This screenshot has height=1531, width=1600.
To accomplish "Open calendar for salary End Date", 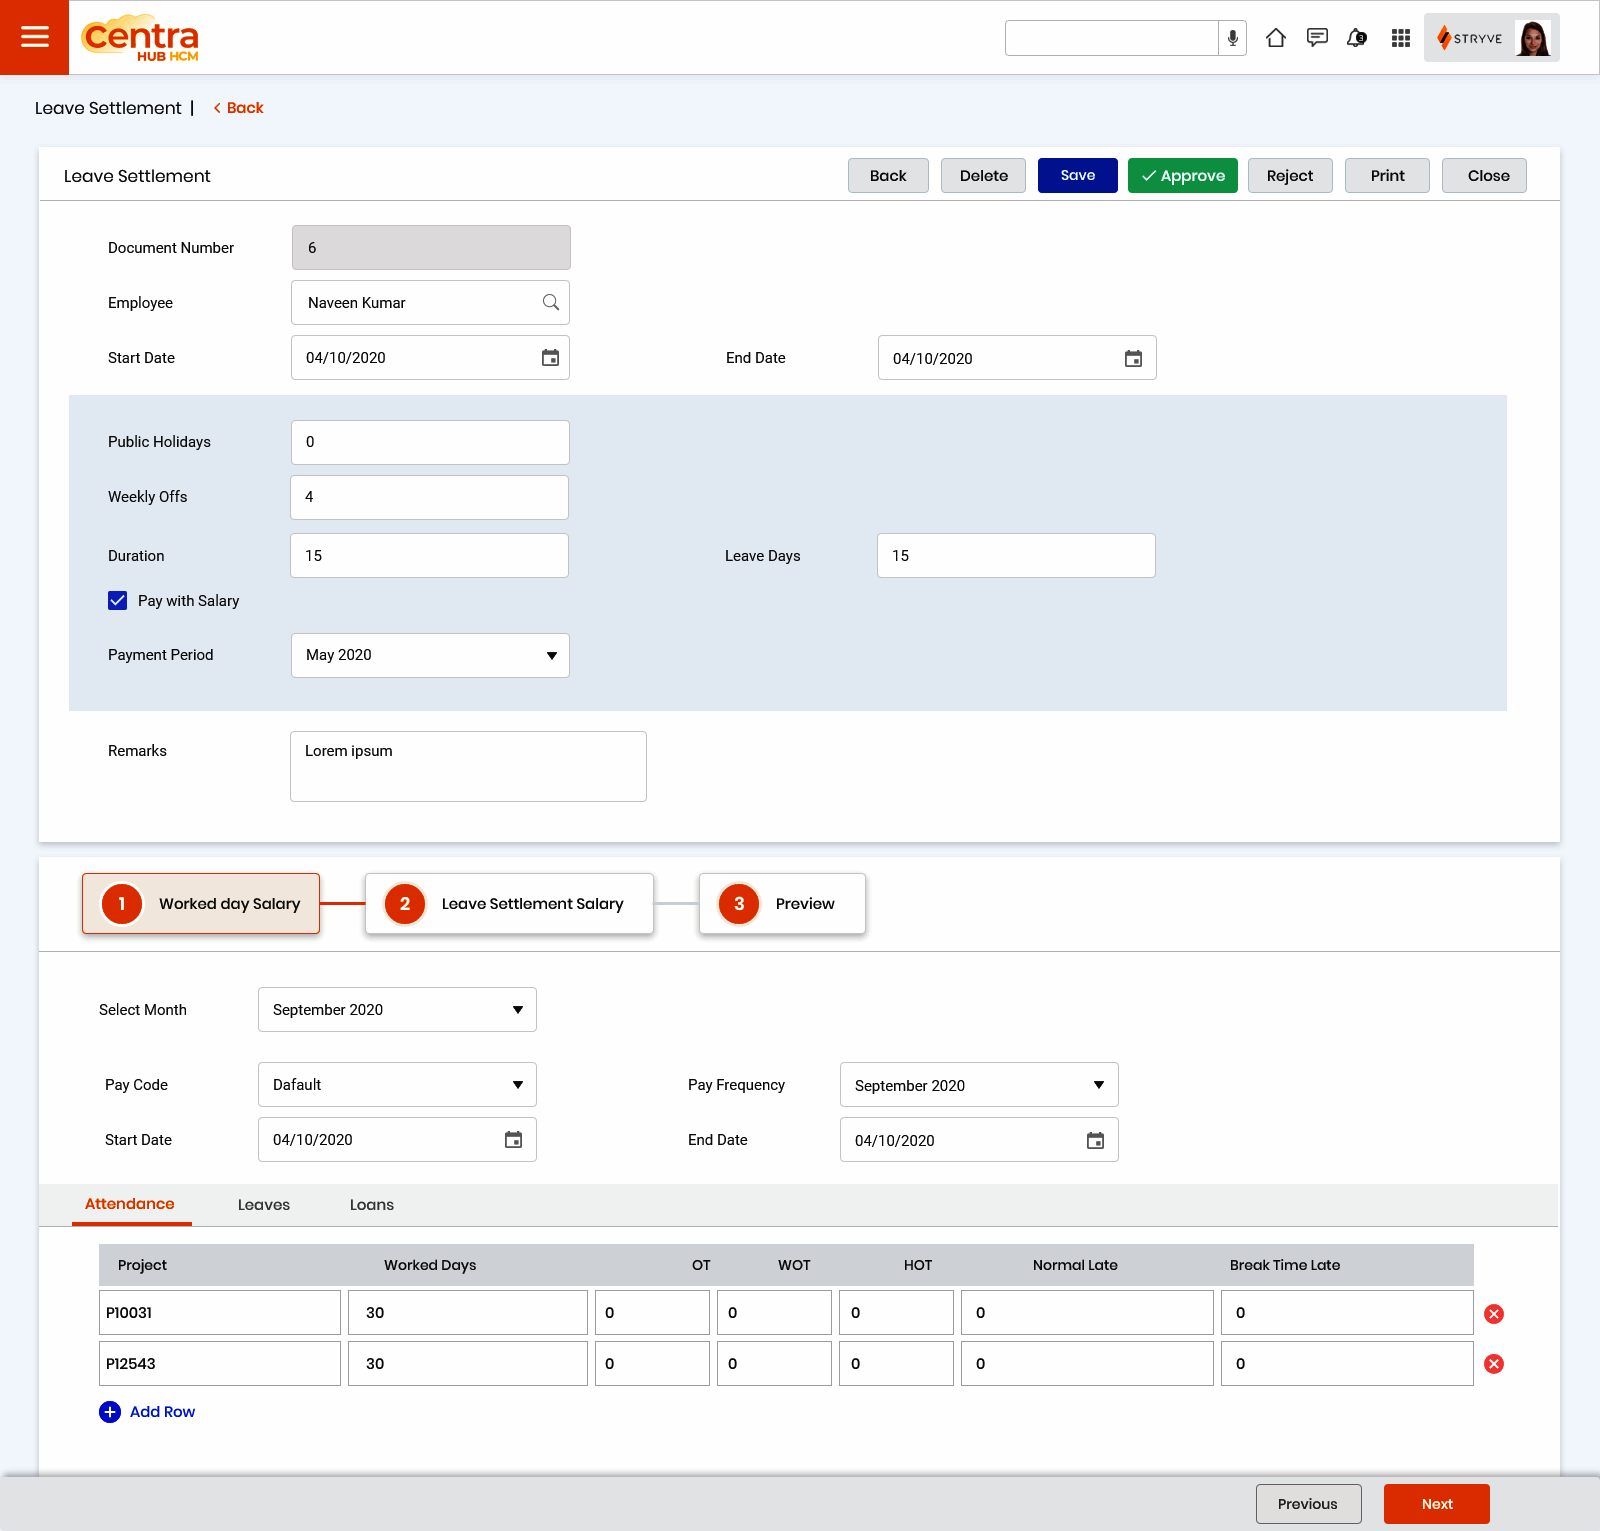I will point(1095,1140).
